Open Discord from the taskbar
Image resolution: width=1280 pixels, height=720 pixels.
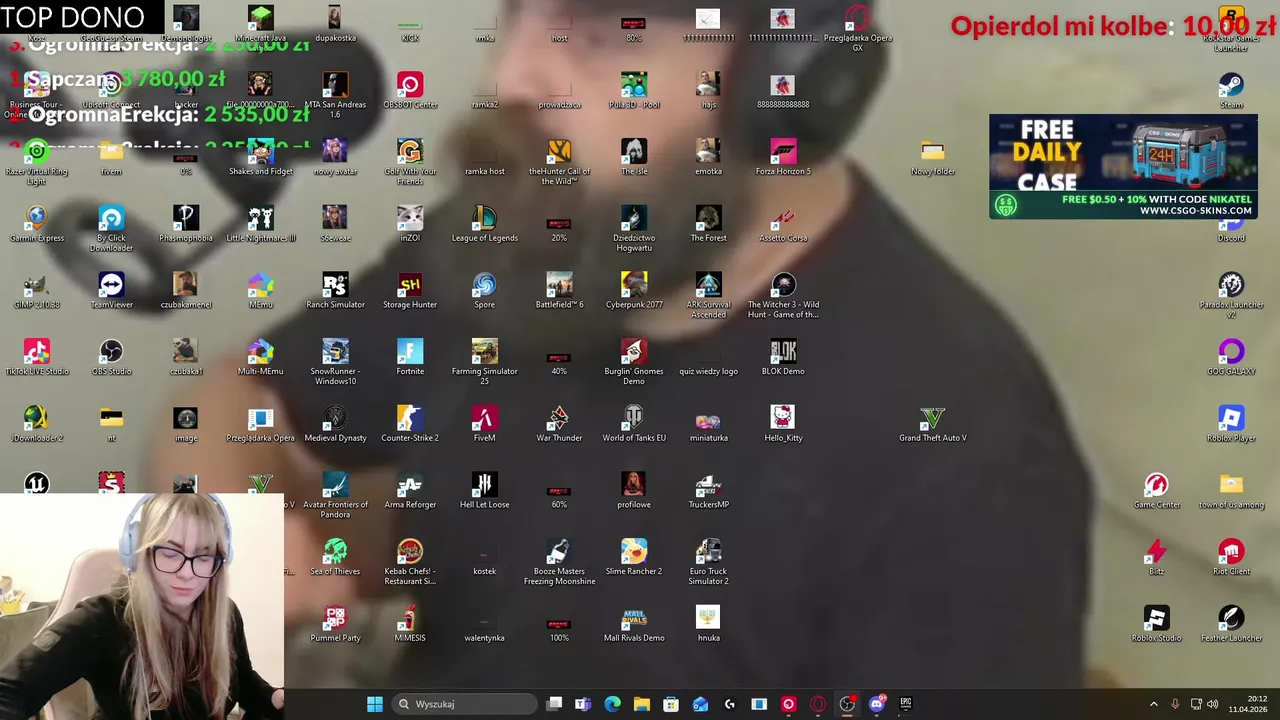(877, 704)
